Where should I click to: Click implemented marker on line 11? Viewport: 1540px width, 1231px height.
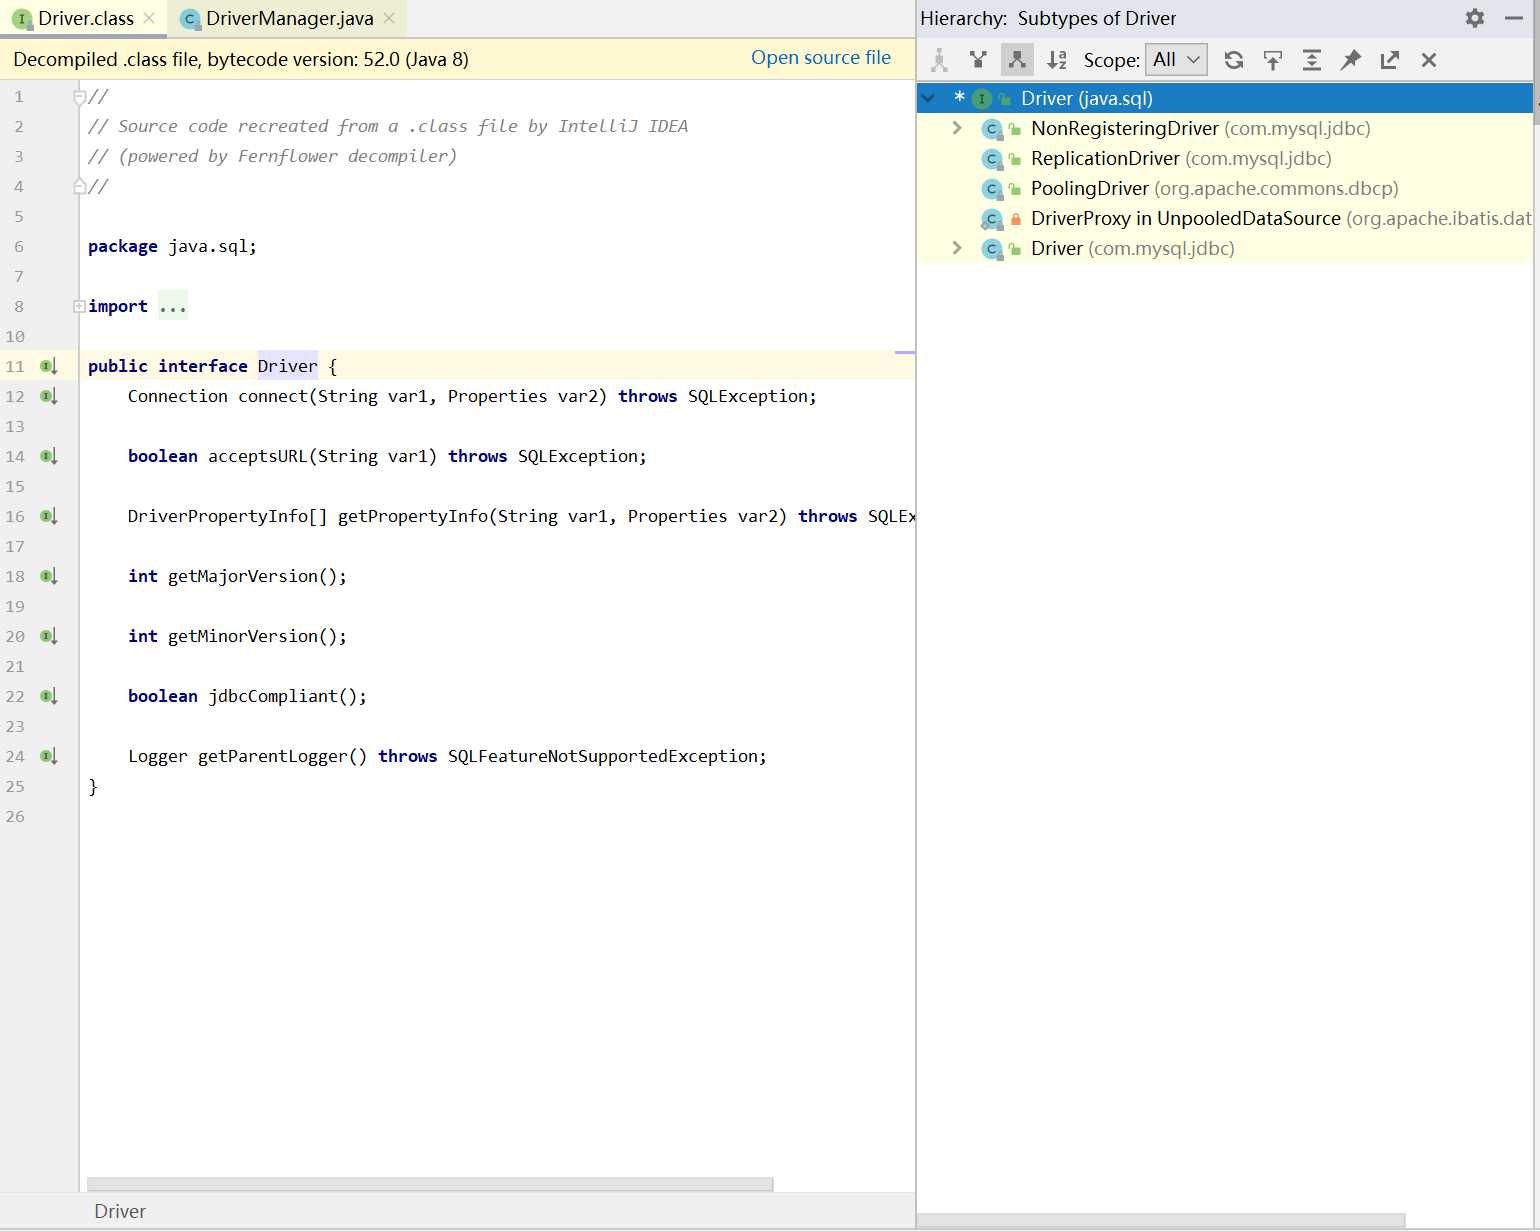coord(48,366)
